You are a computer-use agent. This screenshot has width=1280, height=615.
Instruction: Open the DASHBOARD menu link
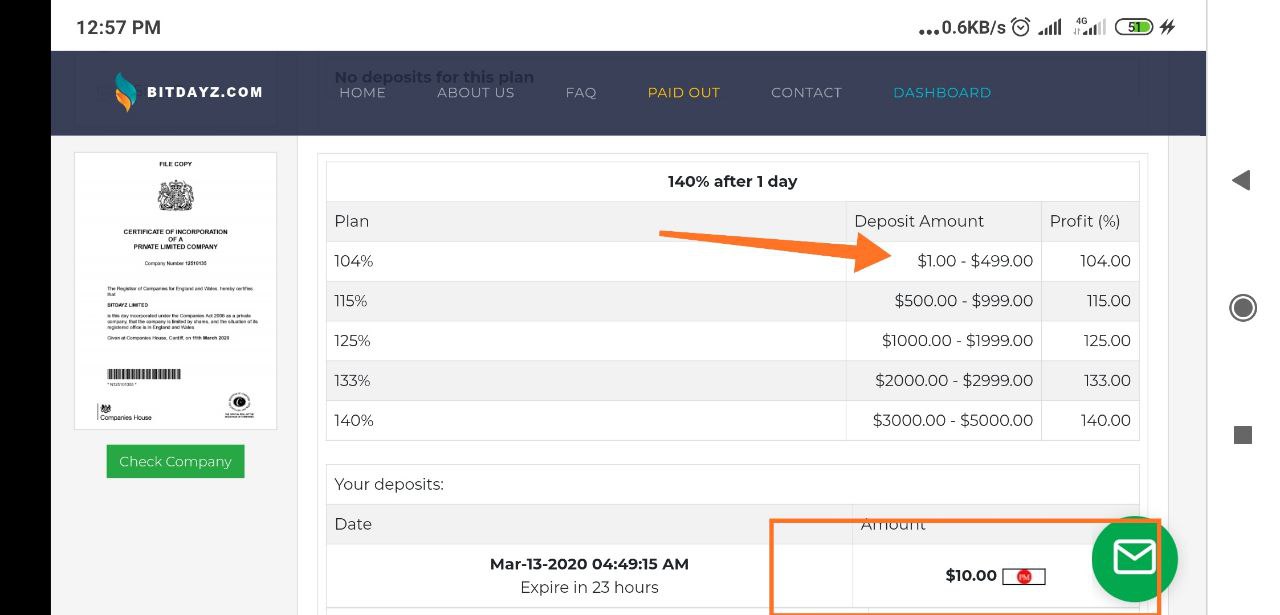pos(942,92)
